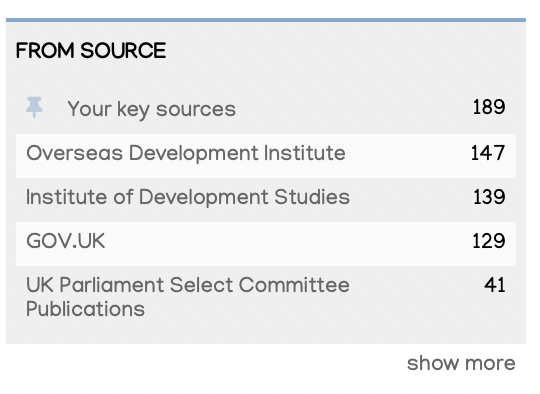Click the 189 count for key sources
Image resolution: width=540 pixels, height=394 pixels.
[489, 107]
